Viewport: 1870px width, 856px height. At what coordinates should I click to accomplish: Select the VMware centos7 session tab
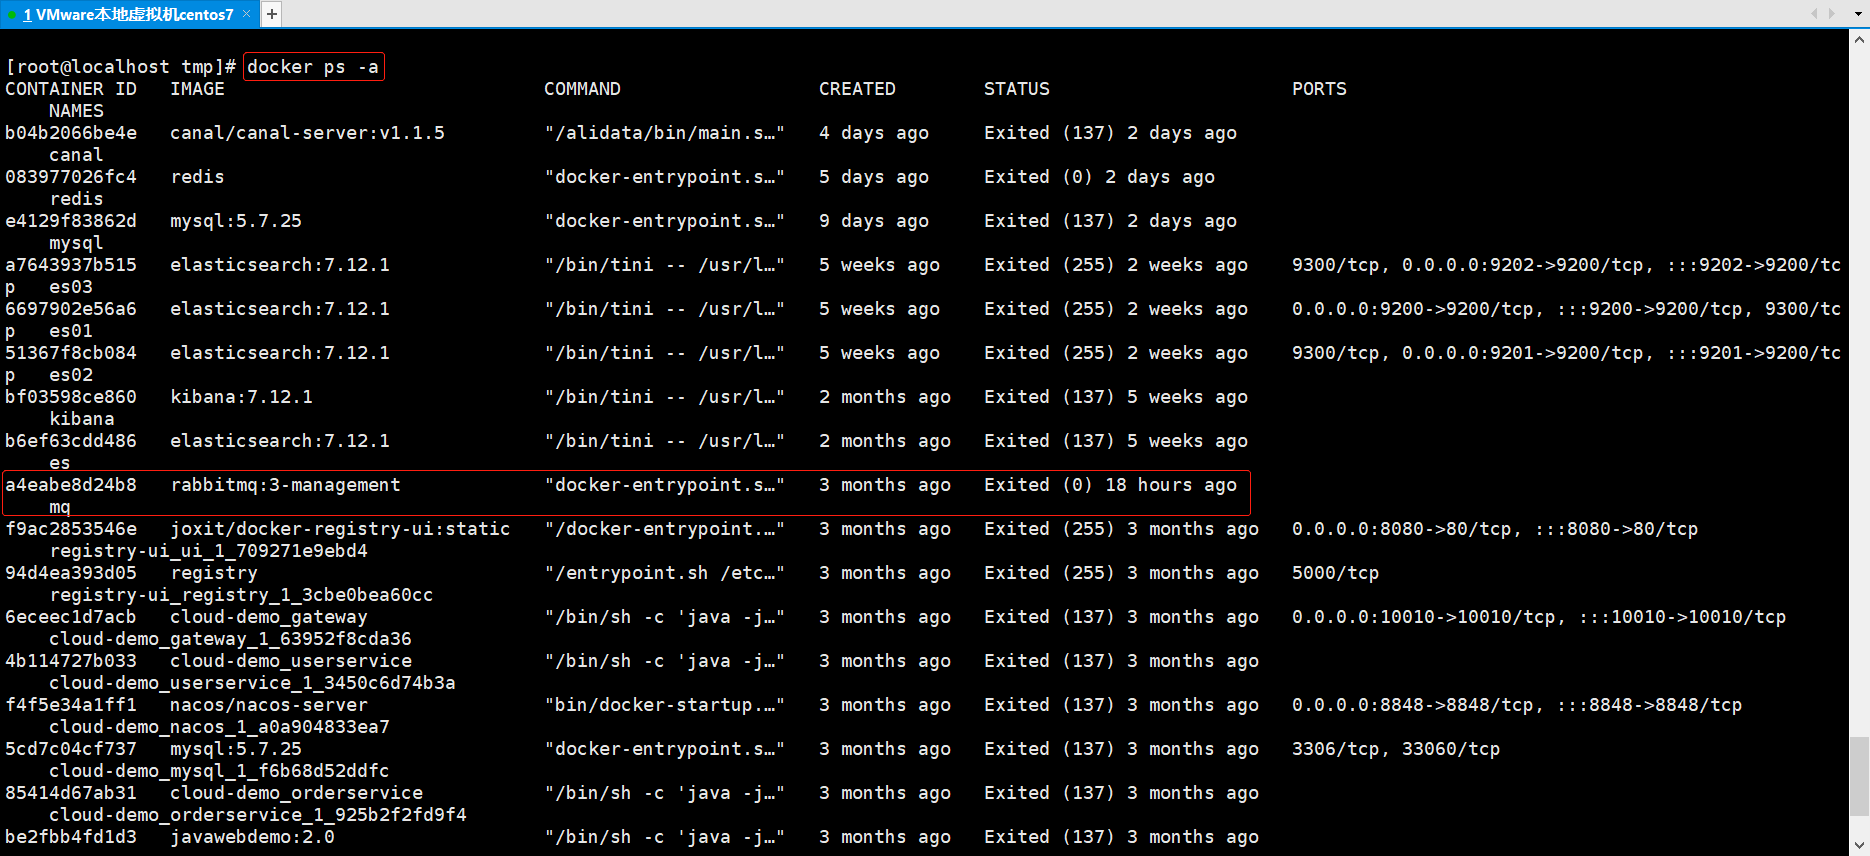coord(128,14)
